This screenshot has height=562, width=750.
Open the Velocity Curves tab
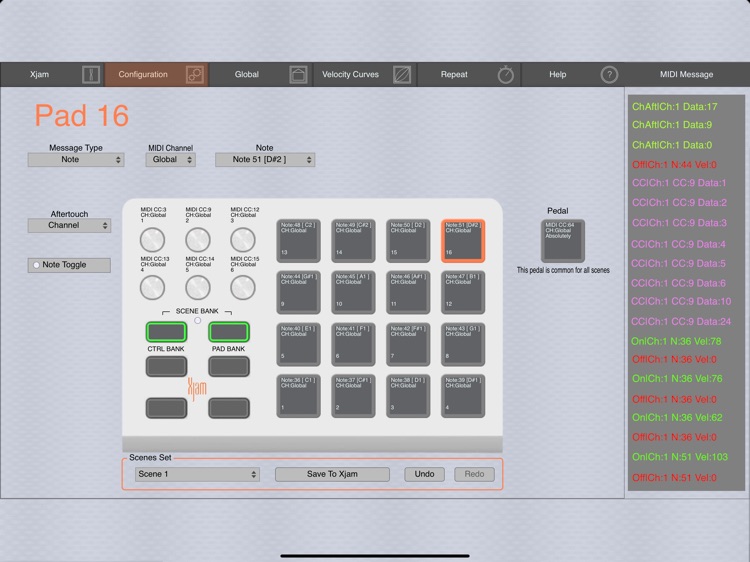click(364, 75)
